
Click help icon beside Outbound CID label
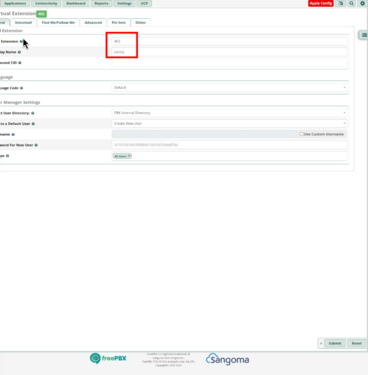click(20, 63)
